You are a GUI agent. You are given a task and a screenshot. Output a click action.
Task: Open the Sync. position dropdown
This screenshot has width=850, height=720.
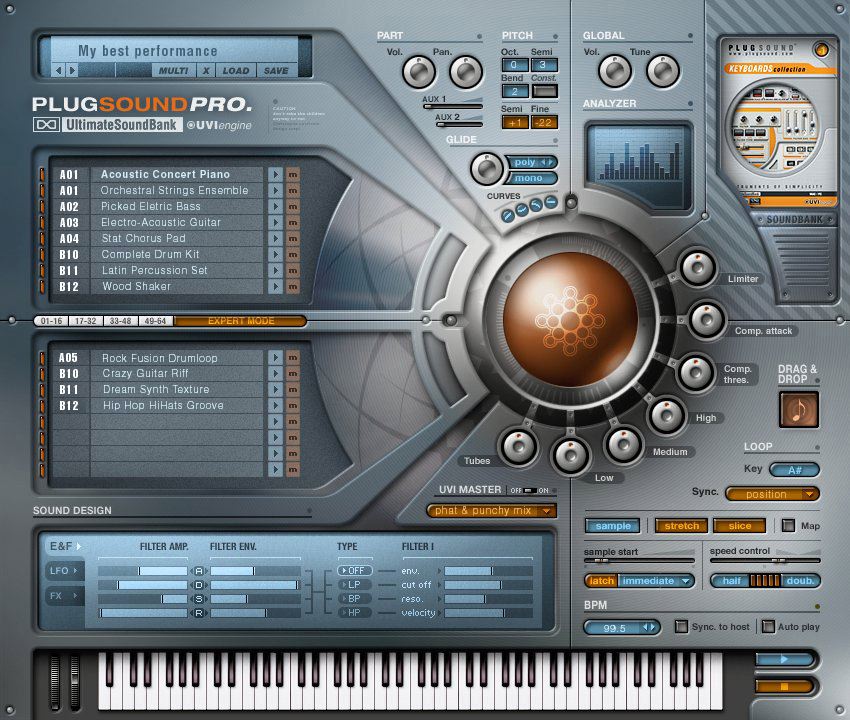(772, 494)
